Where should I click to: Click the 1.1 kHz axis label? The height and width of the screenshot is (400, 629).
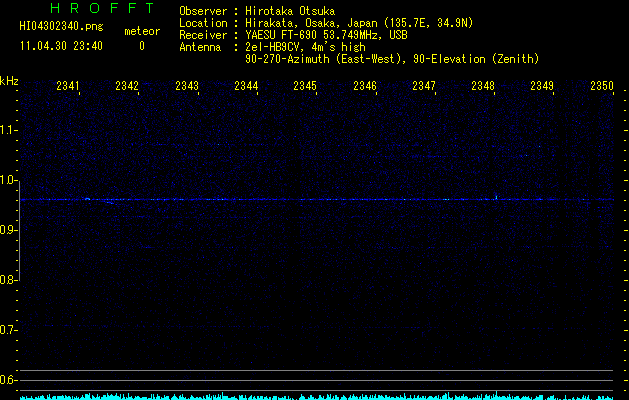pos(9,130)
